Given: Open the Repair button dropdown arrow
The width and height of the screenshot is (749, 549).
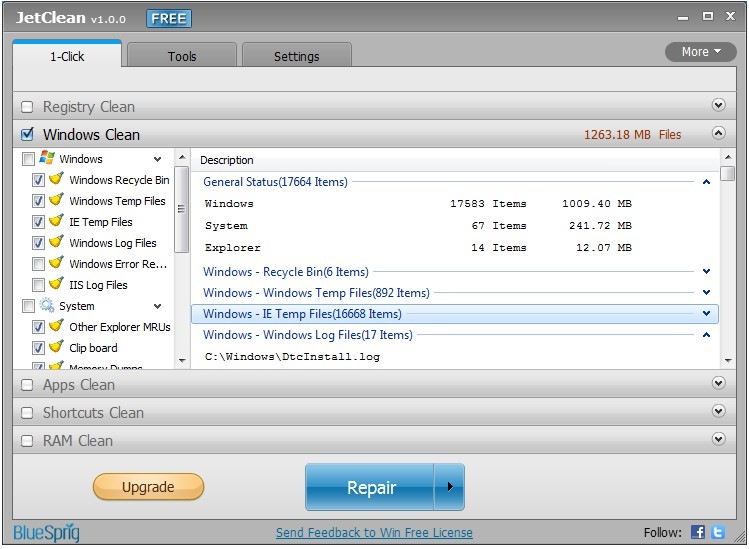Looking at the screenshot, I should 449,487.
